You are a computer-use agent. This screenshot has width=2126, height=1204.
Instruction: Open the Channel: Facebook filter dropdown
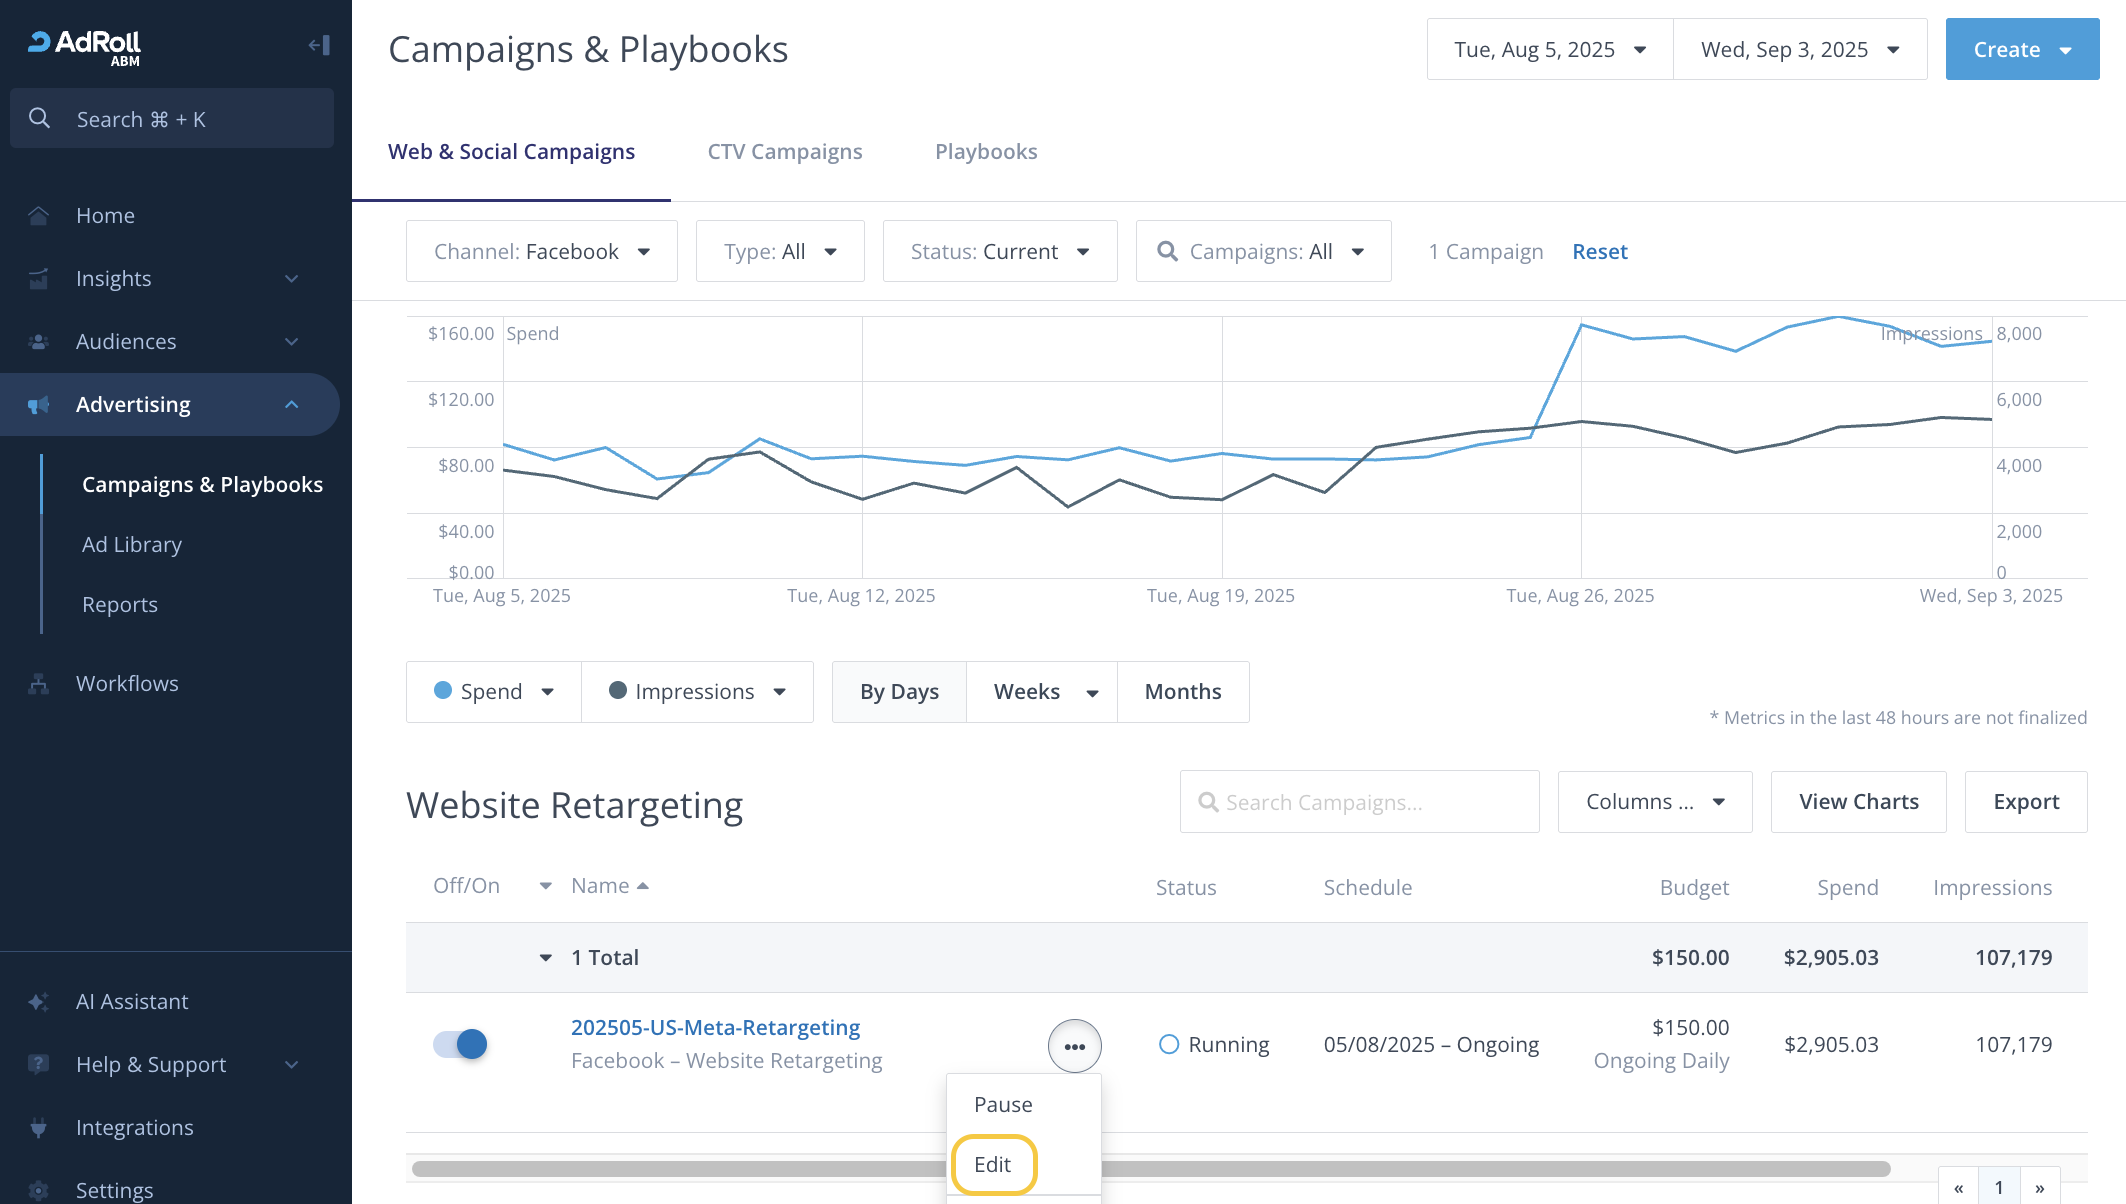(x=541, y=252)
